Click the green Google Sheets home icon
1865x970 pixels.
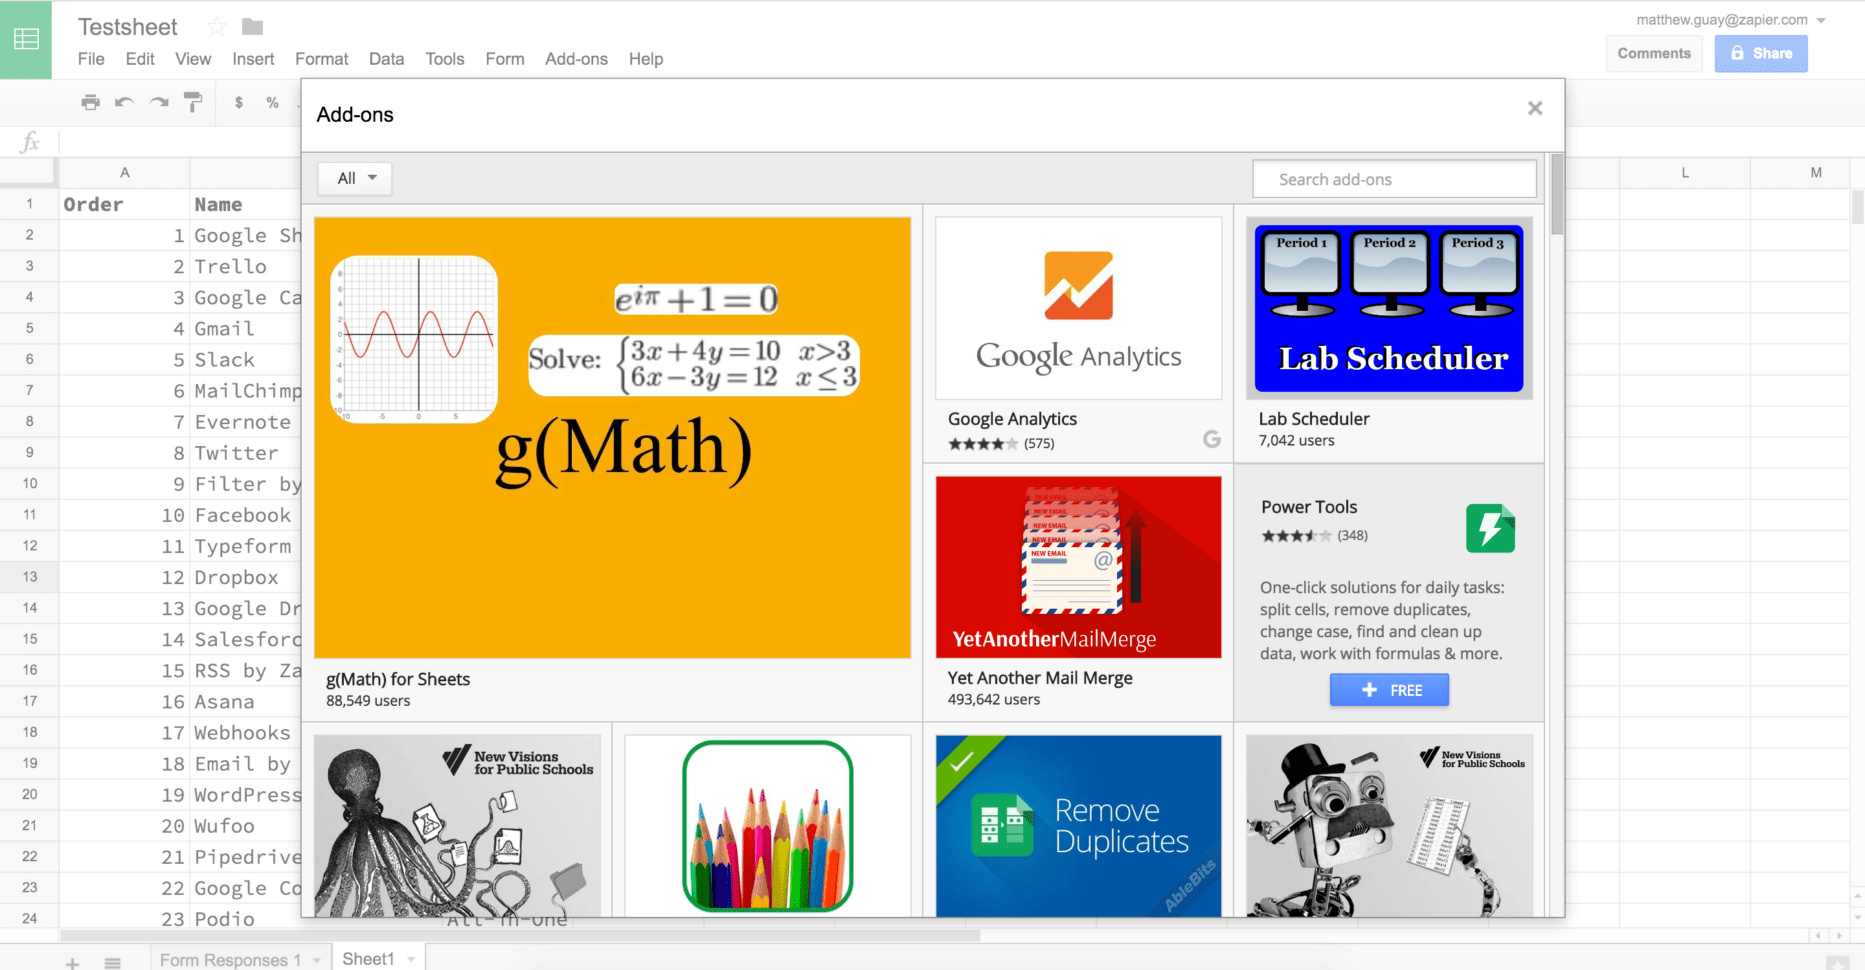tap(26, 40)
